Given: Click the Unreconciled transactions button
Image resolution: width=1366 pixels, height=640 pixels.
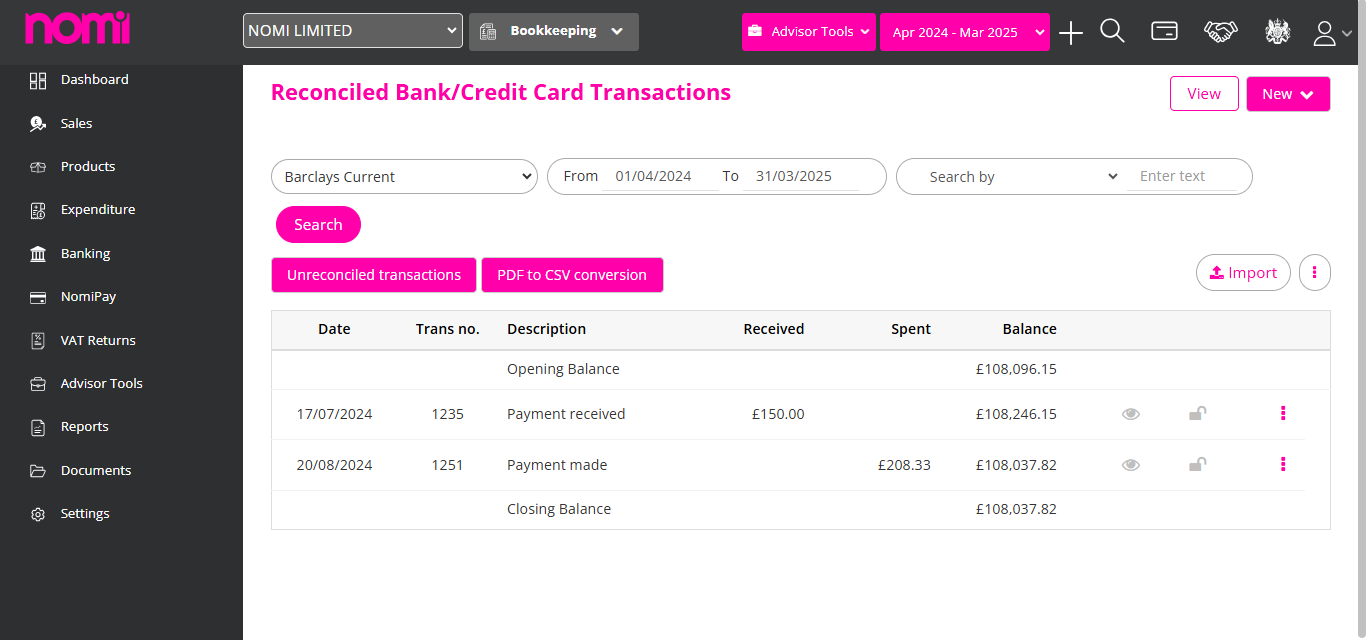Looking at the screenshot, I should pos(374,275).
